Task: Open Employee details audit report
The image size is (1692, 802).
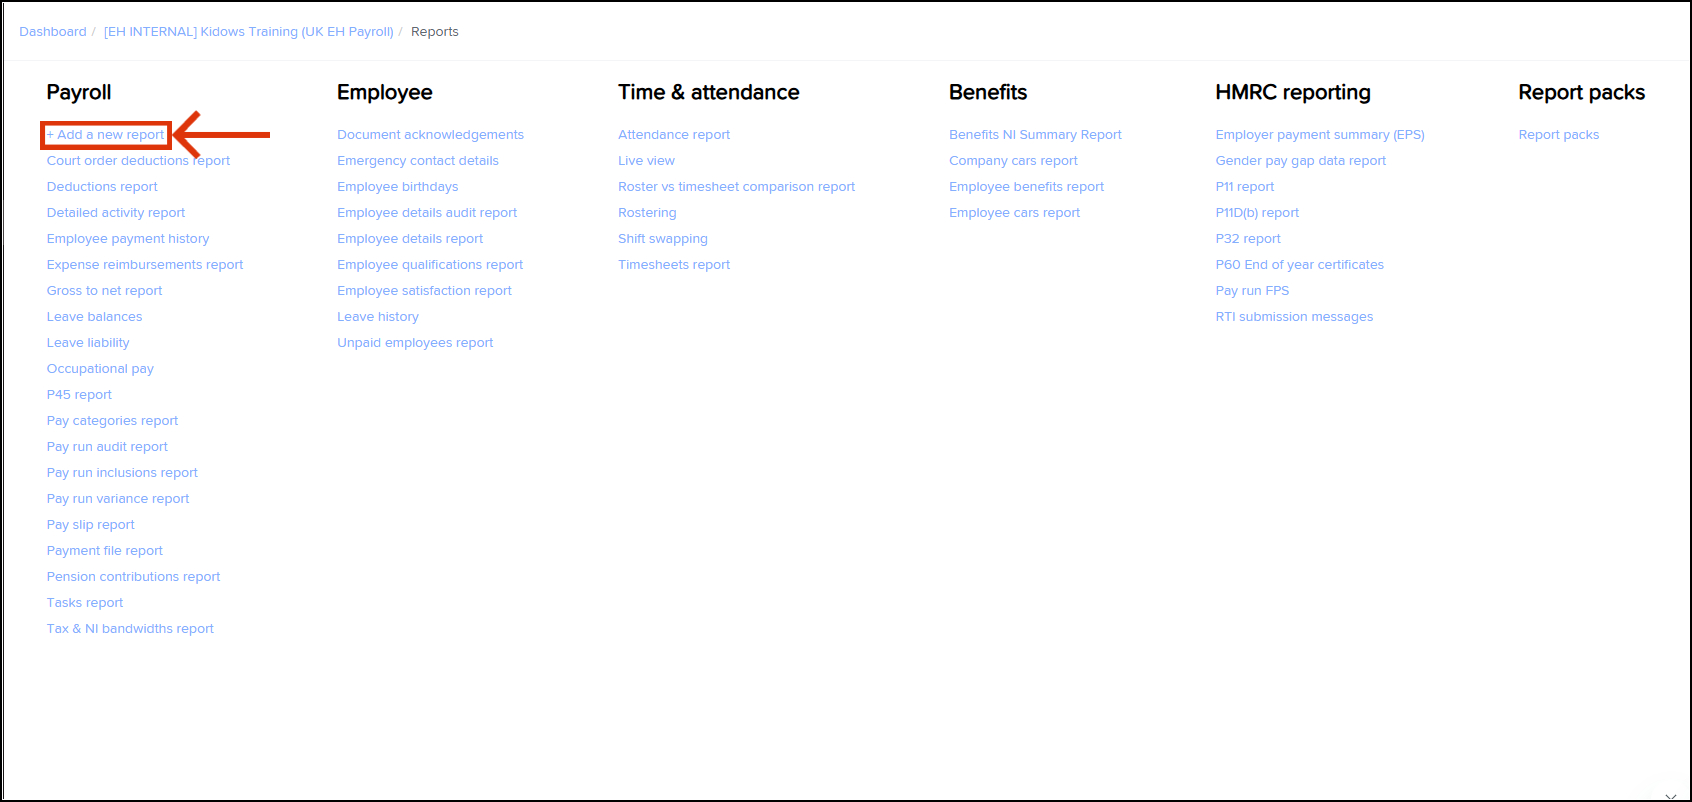Action: click(x=427, y=213)
